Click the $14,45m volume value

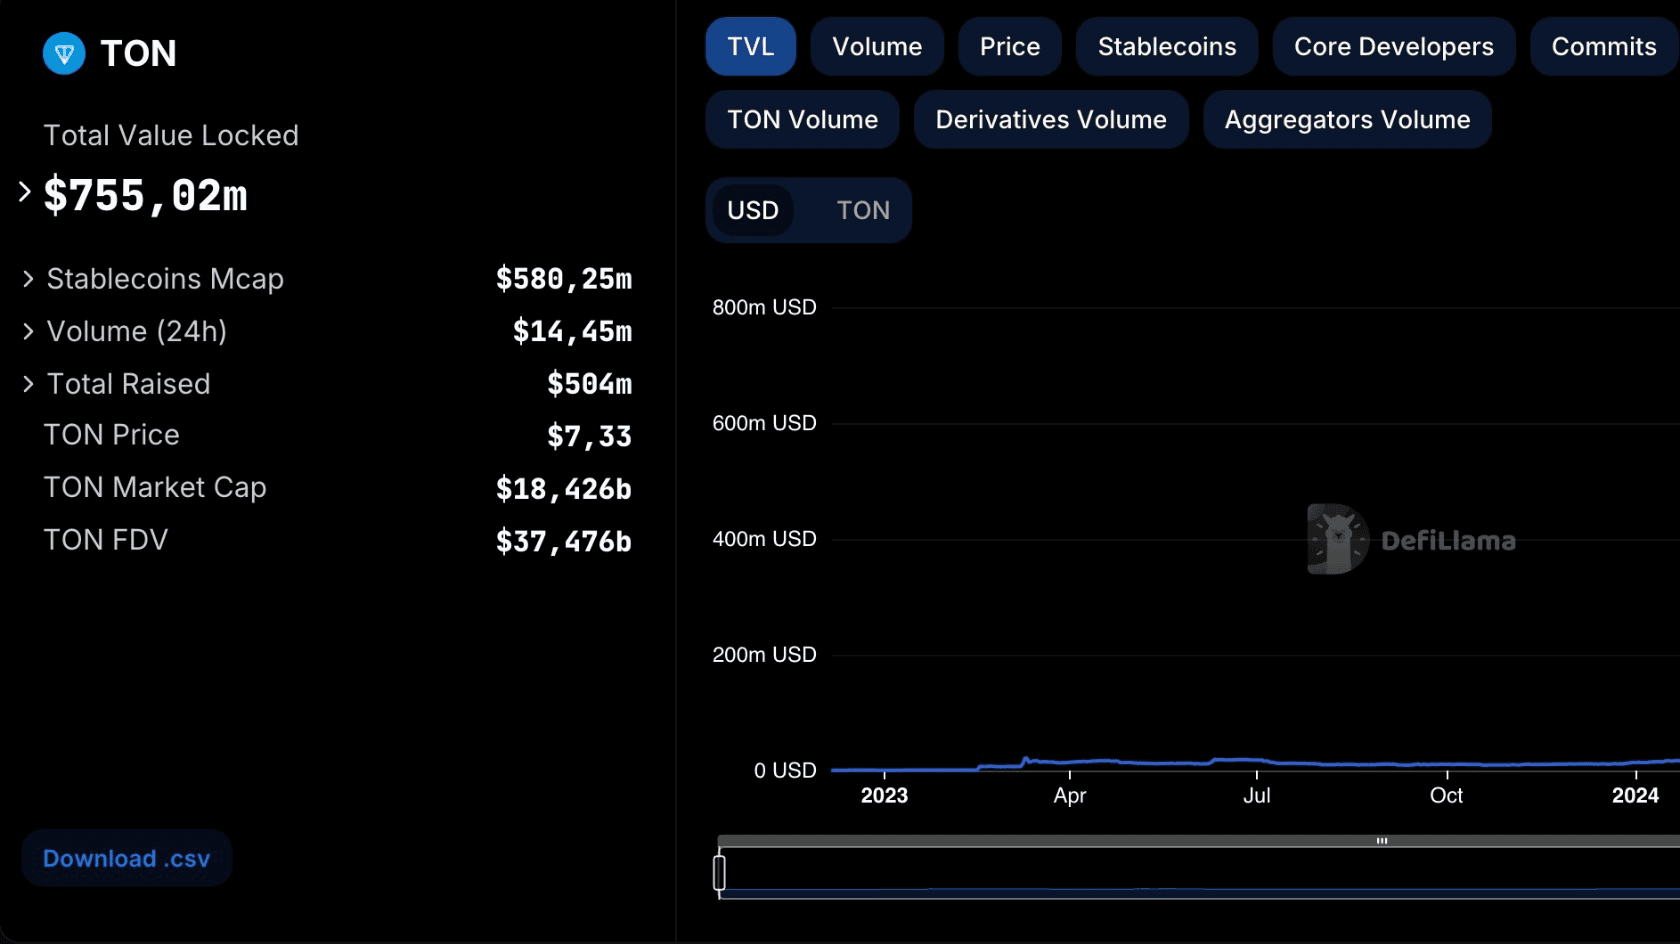[x=572, y=331]
